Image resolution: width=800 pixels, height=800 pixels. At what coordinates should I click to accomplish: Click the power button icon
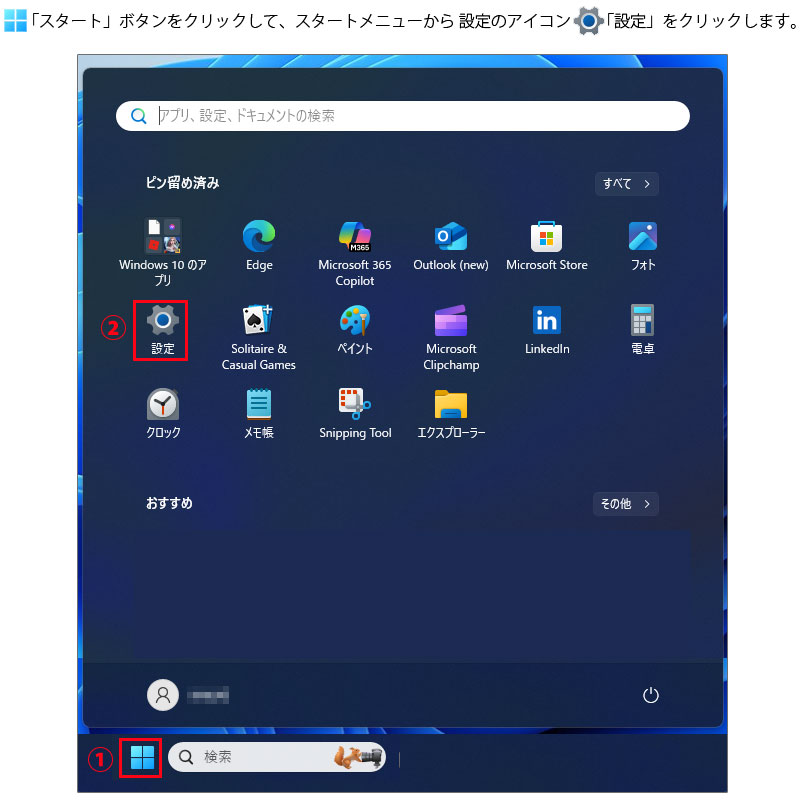pyautogui.click(x=651, y=695)
